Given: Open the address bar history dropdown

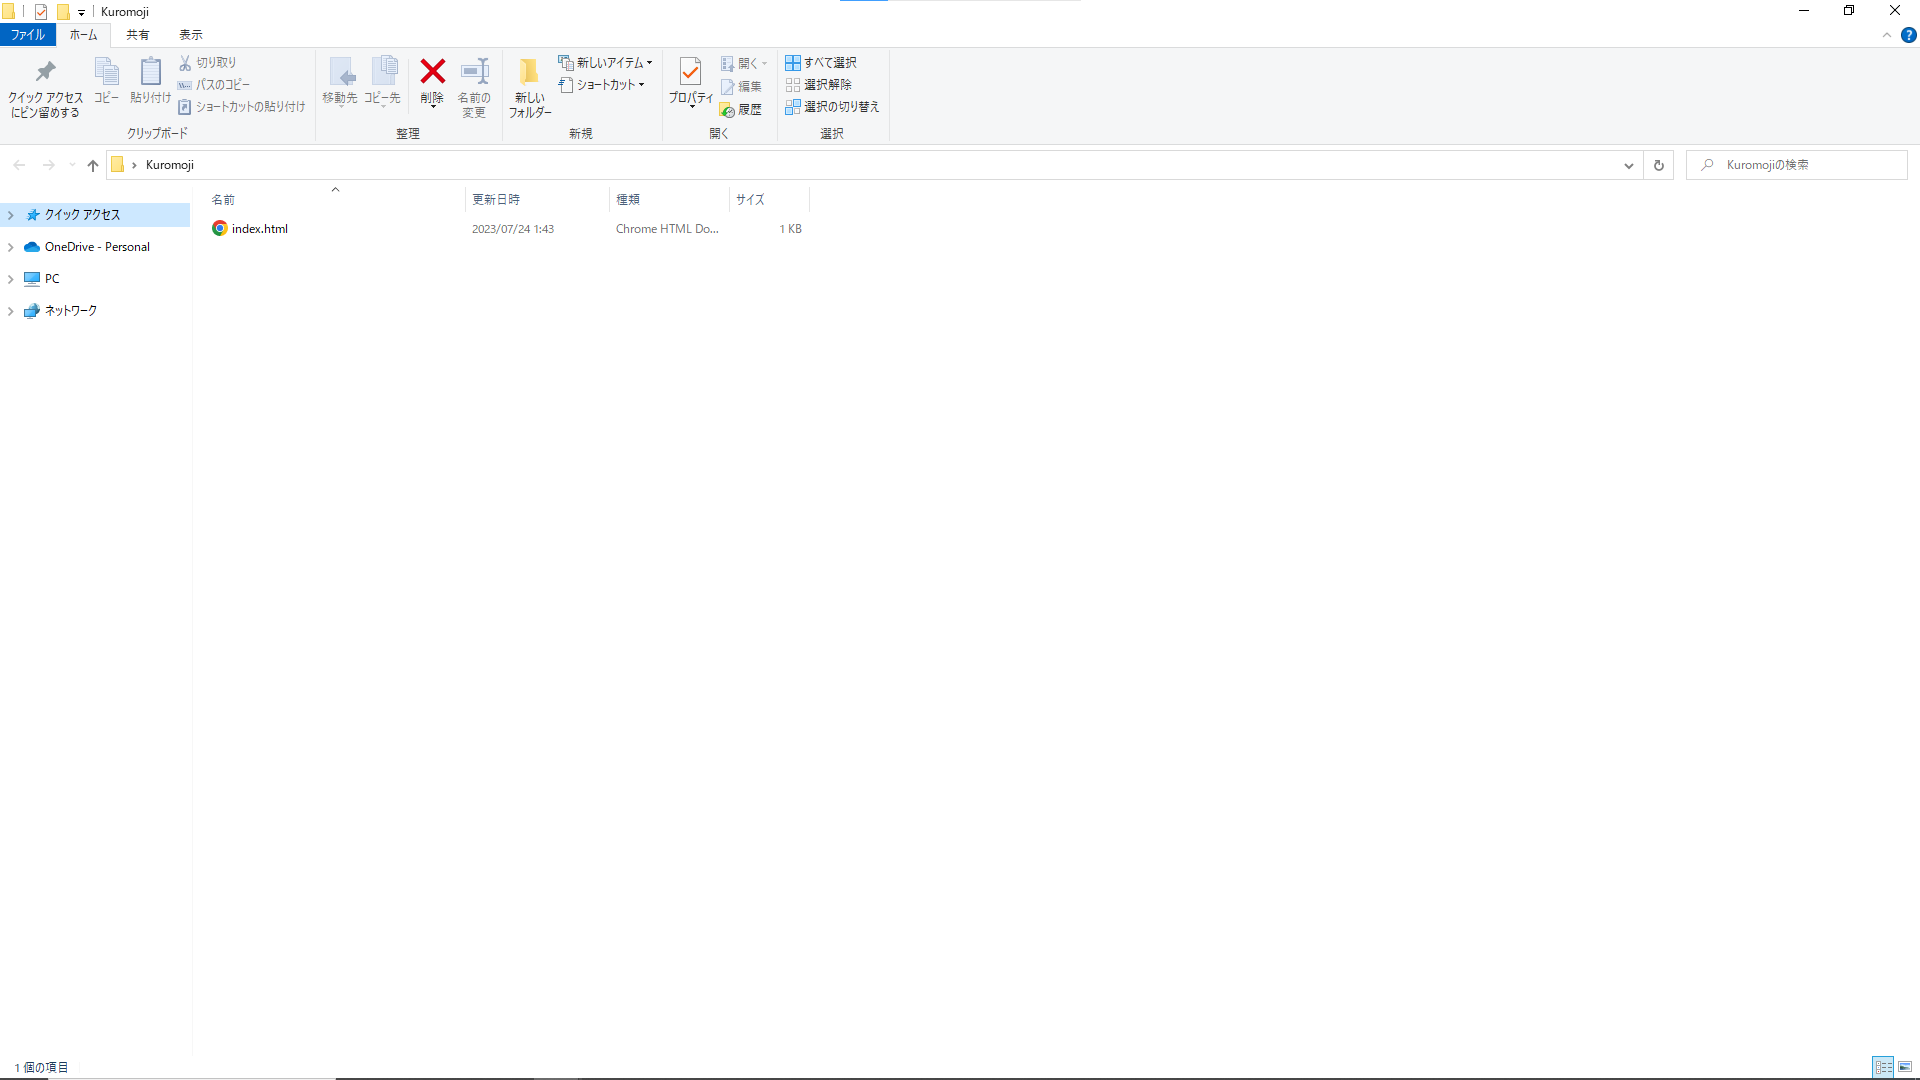Looking at the screenshot, I should [x=1628, y=165].
